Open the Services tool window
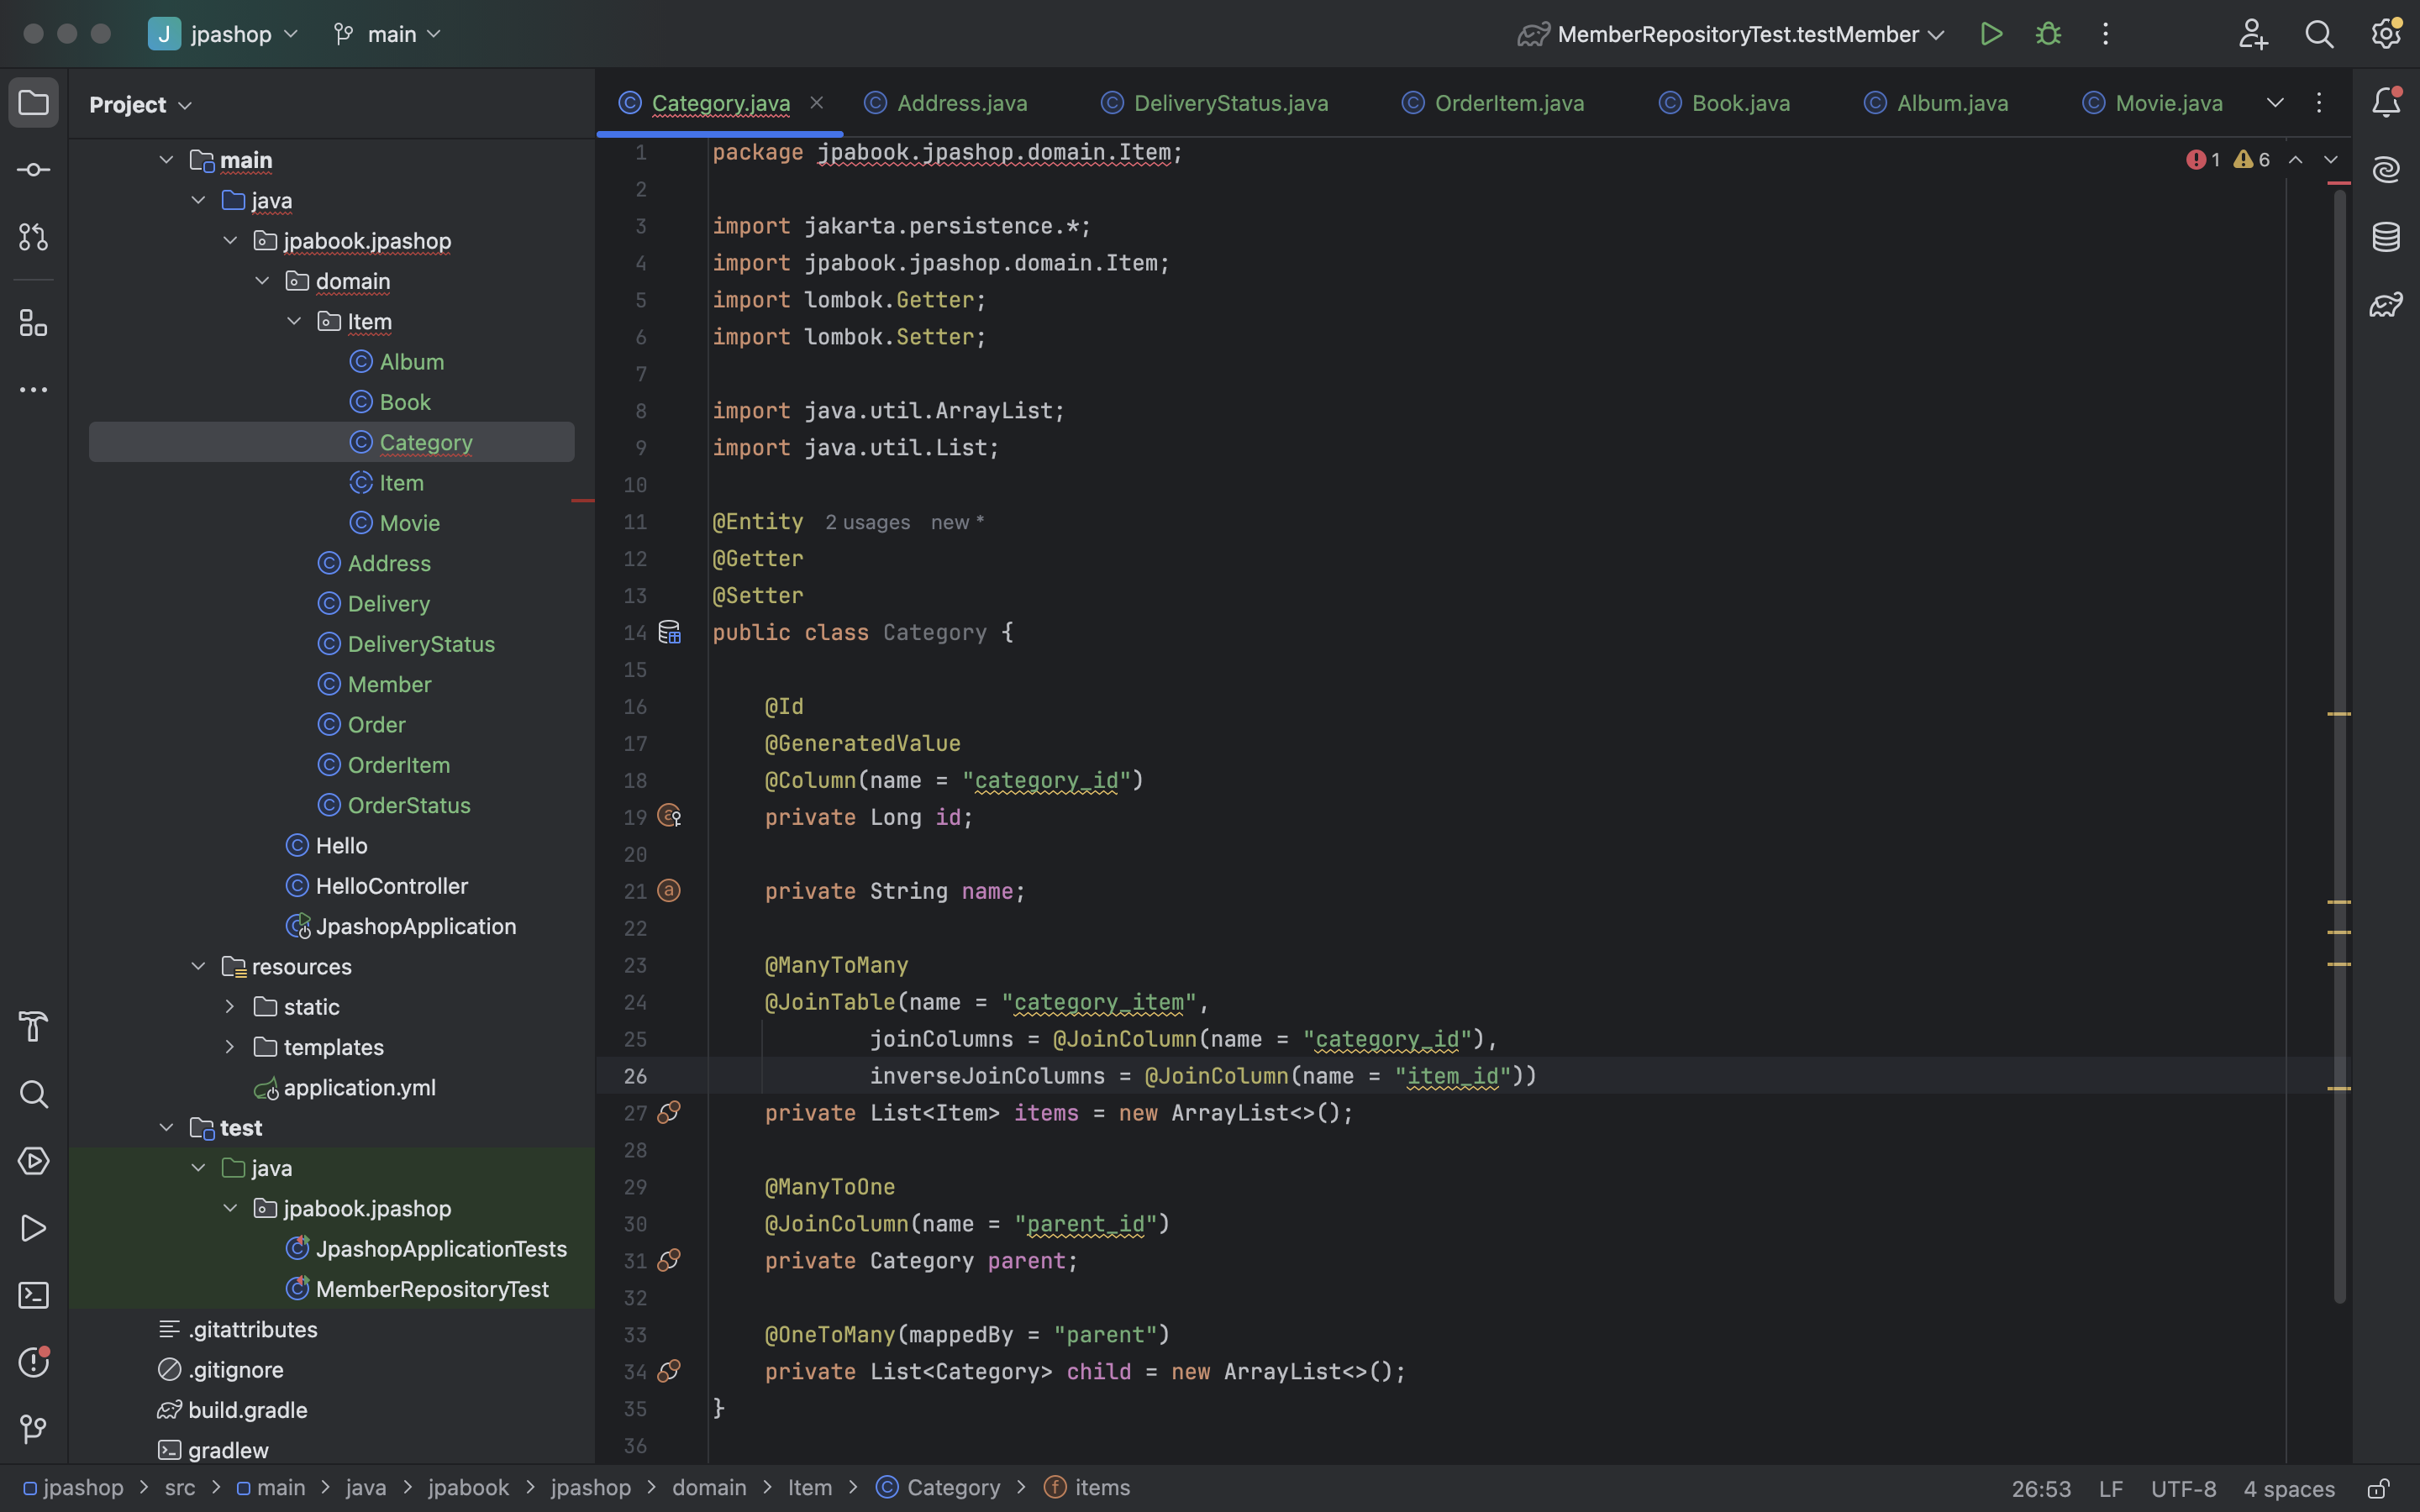This screenshot has height=1512, width=2420. click(34, 1161)
